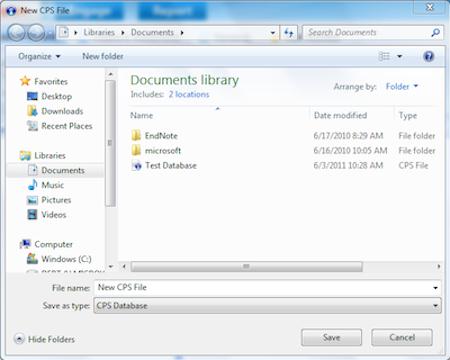Screen dimensions: 450x360
Task: Click the Documents library icon in sidebar
Action: [33, 170]
